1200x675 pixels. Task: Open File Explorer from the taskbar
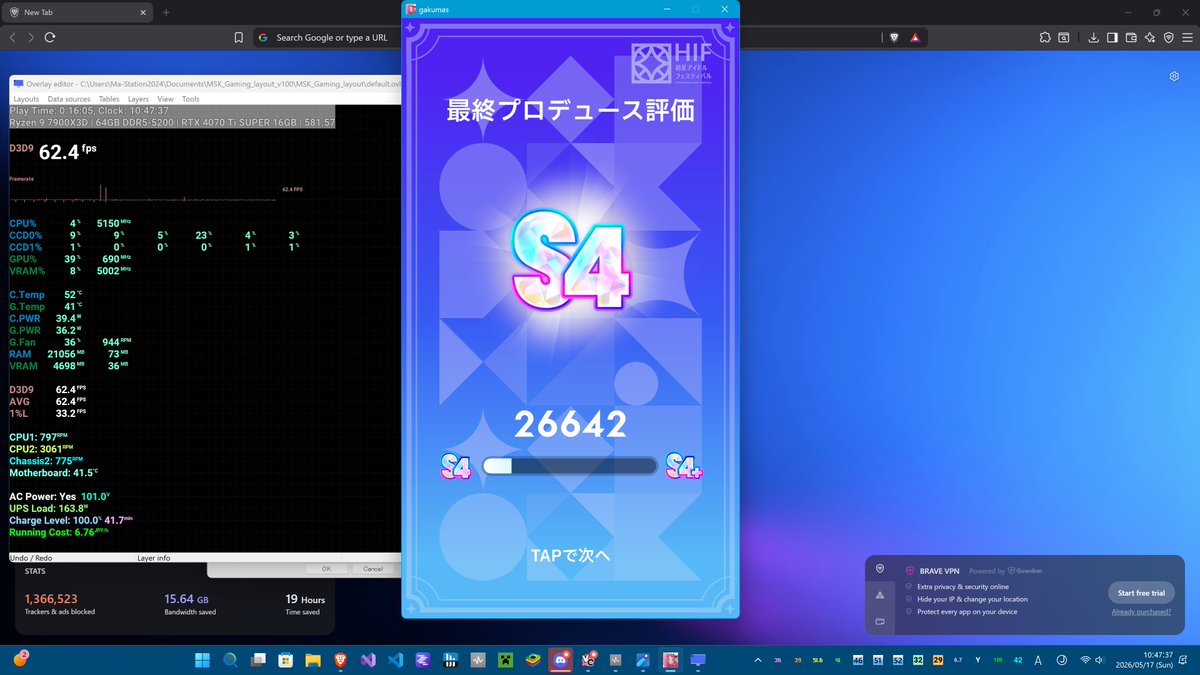click(312, 660)
